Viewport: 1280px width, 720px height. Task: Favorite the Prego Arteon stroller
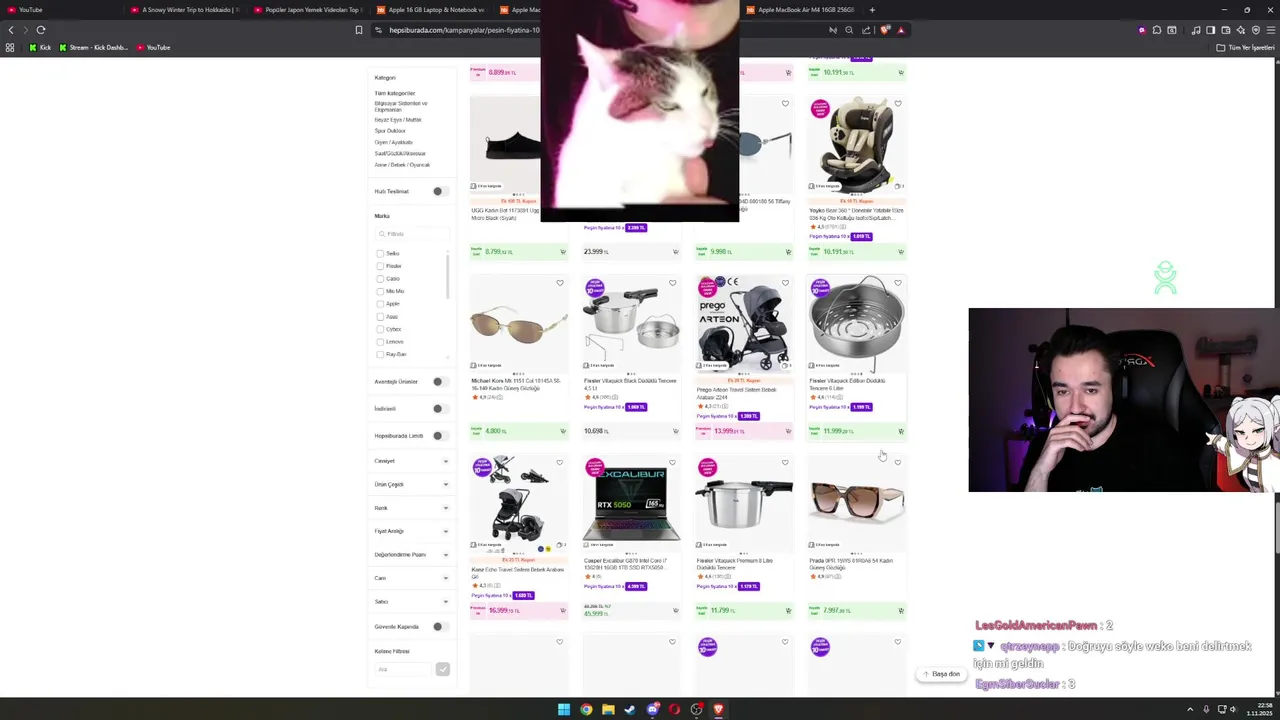pyautogui.click(x=785, y=283)
